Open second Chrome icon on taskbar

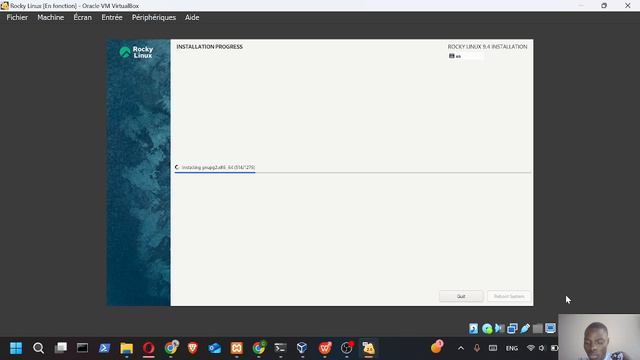[x=259, y=348]
